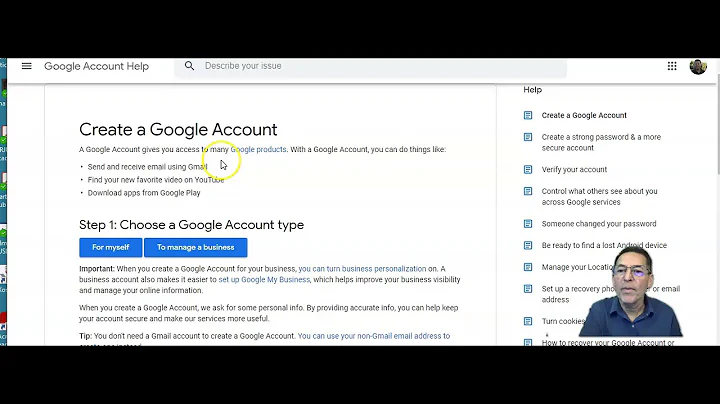Open Turn cookies sidebar article
720x404 pixels.
click(563, 321)
